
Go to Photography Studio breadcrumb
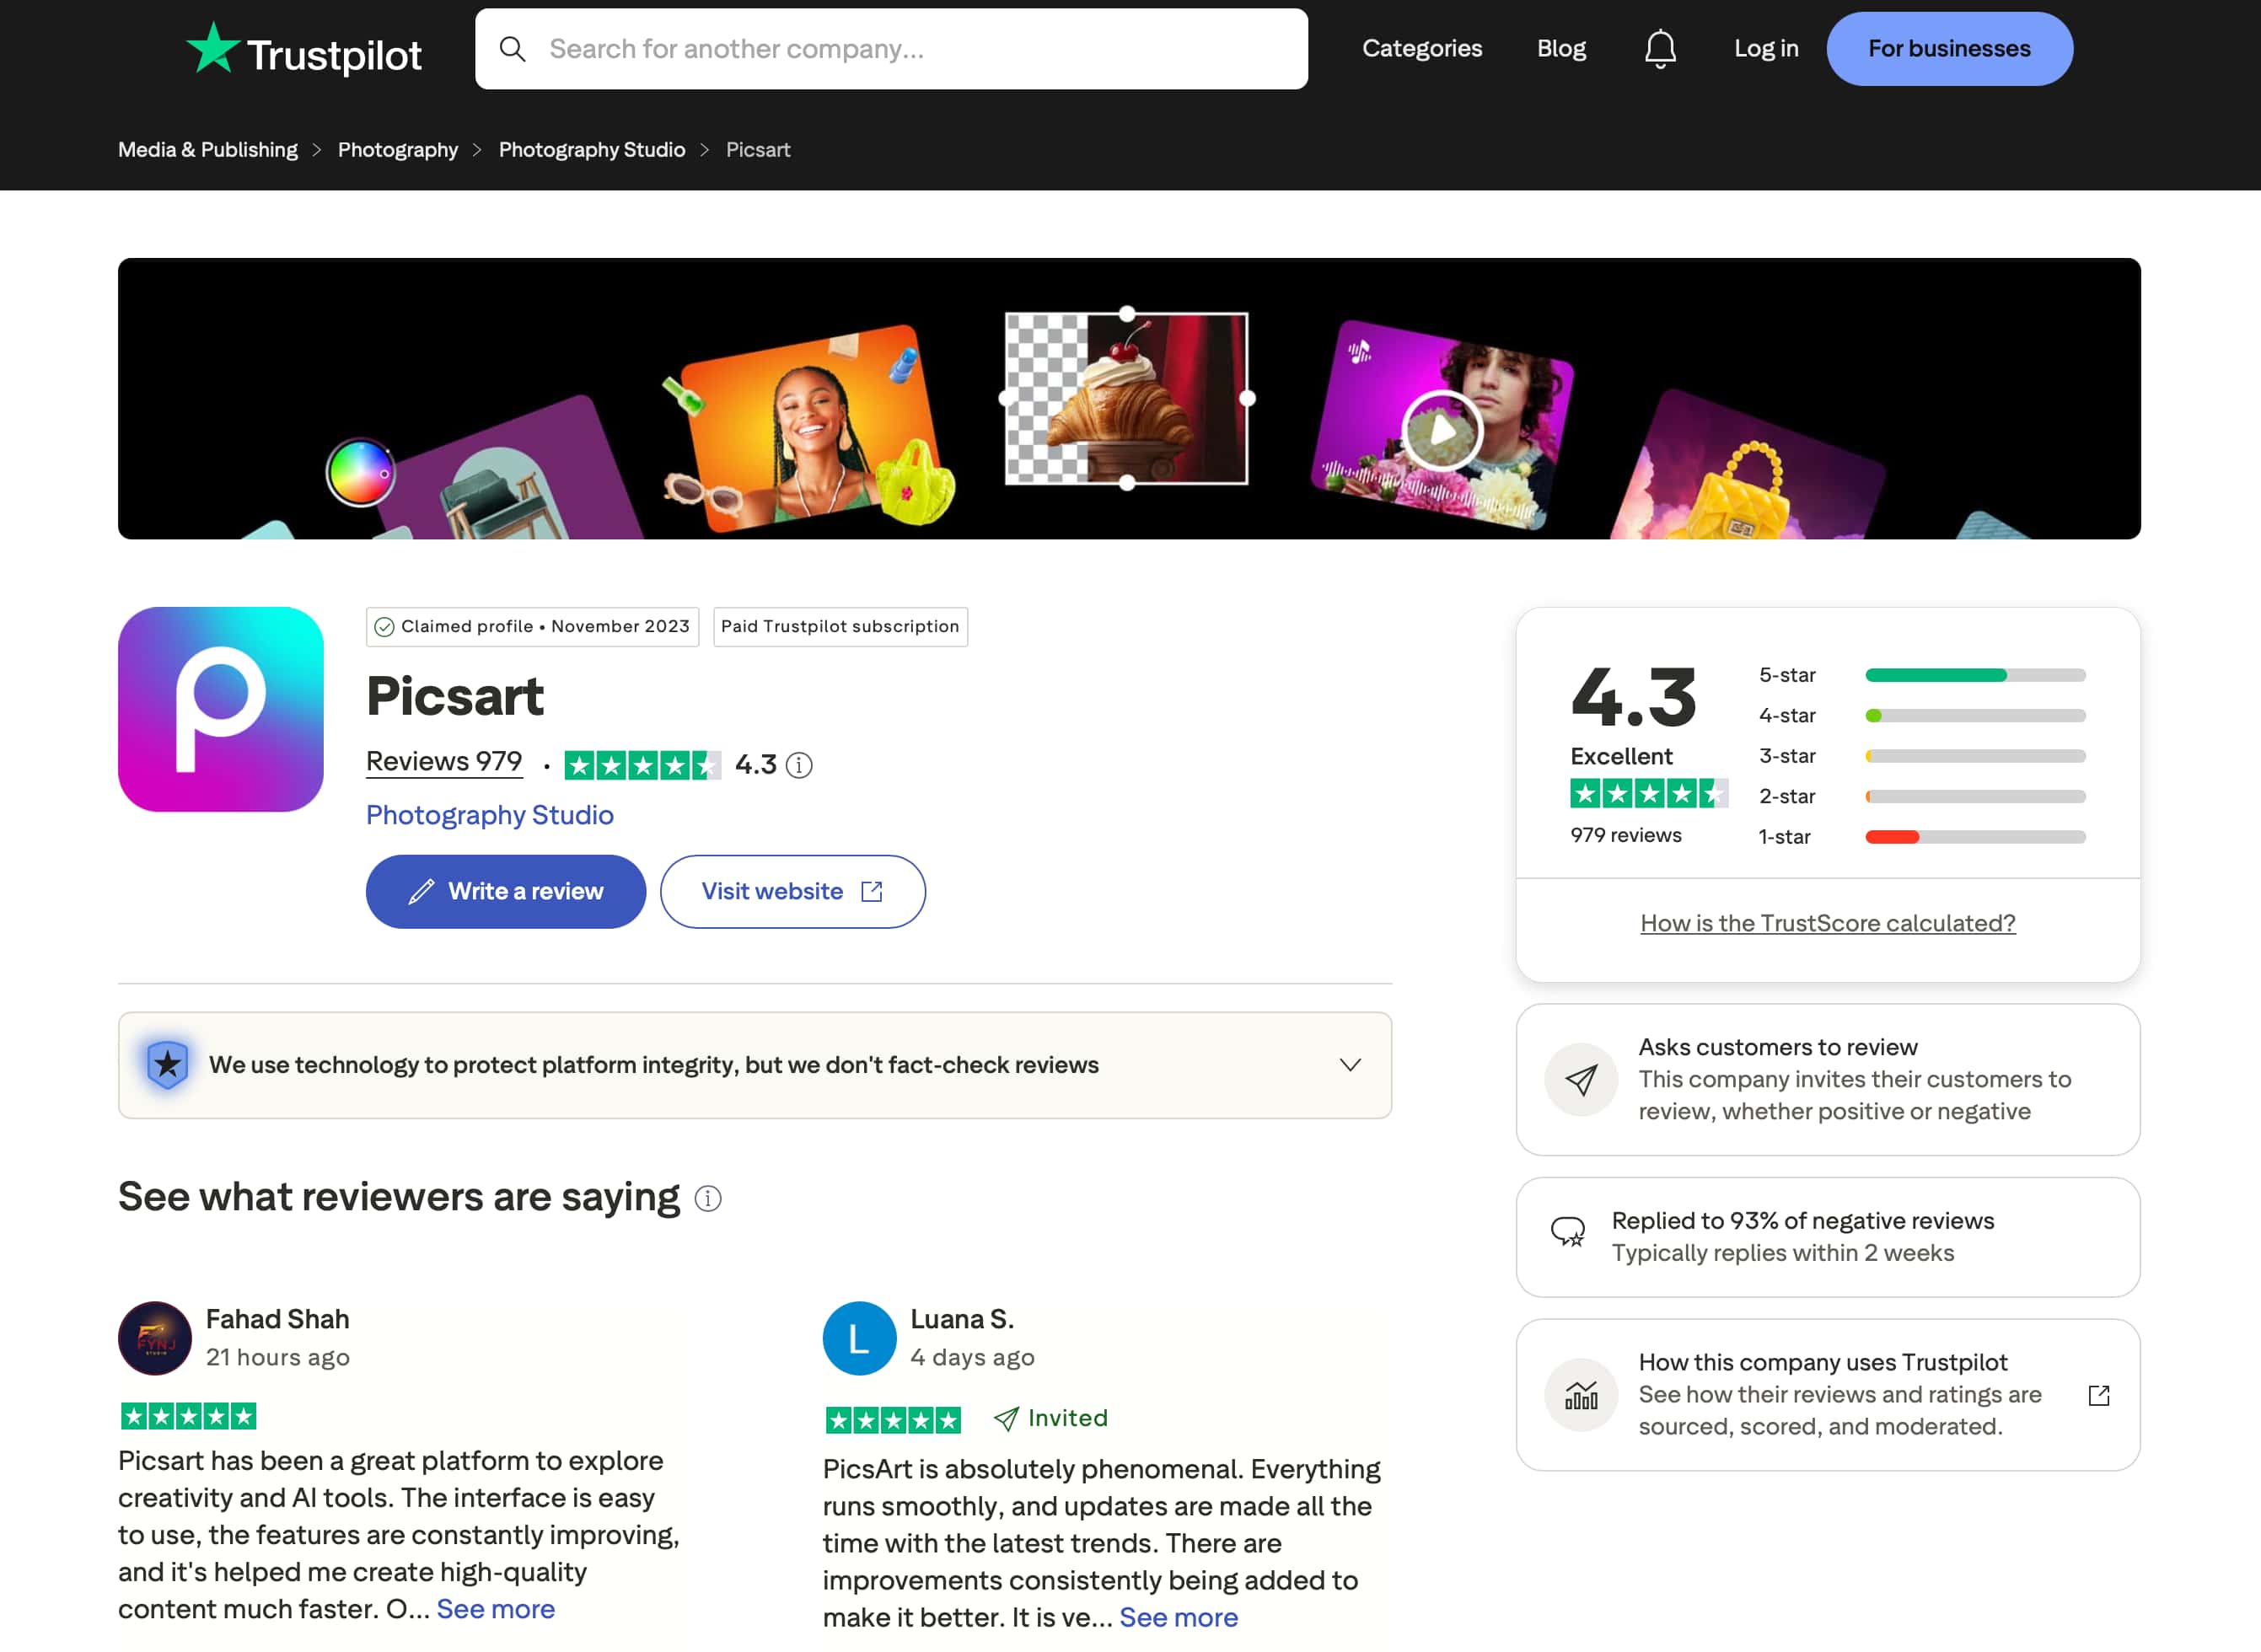(x=592, y=150)
